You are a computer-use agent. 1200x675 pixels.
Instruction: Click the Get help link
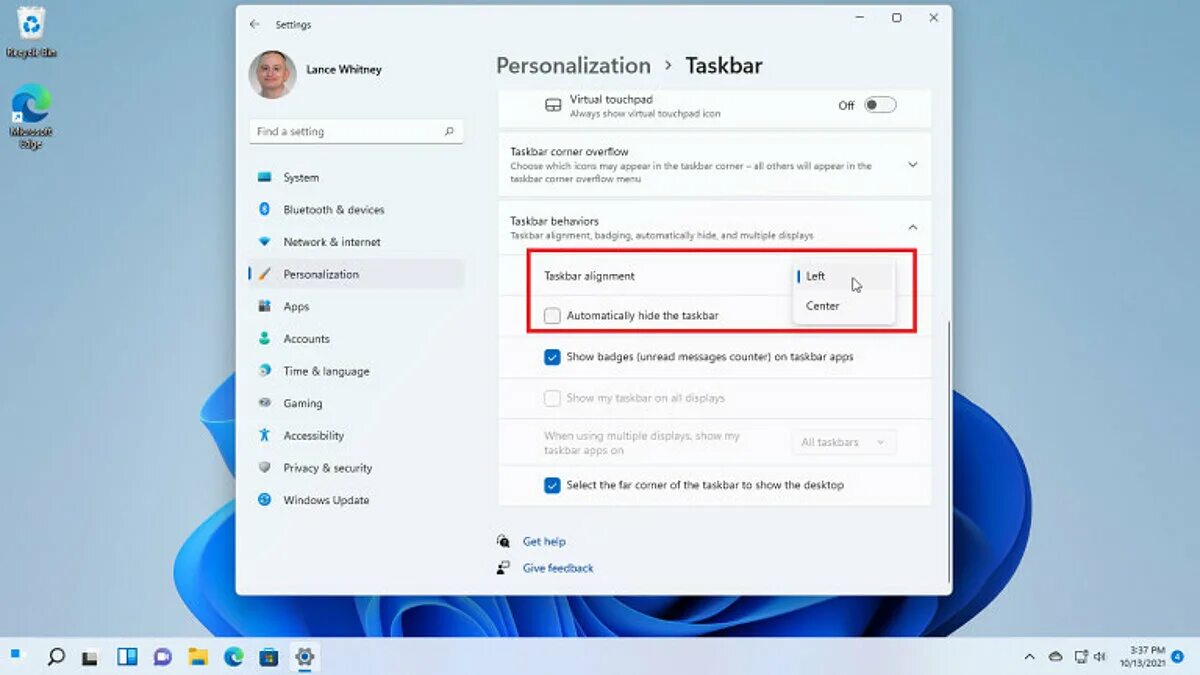(x=544, y=541)
